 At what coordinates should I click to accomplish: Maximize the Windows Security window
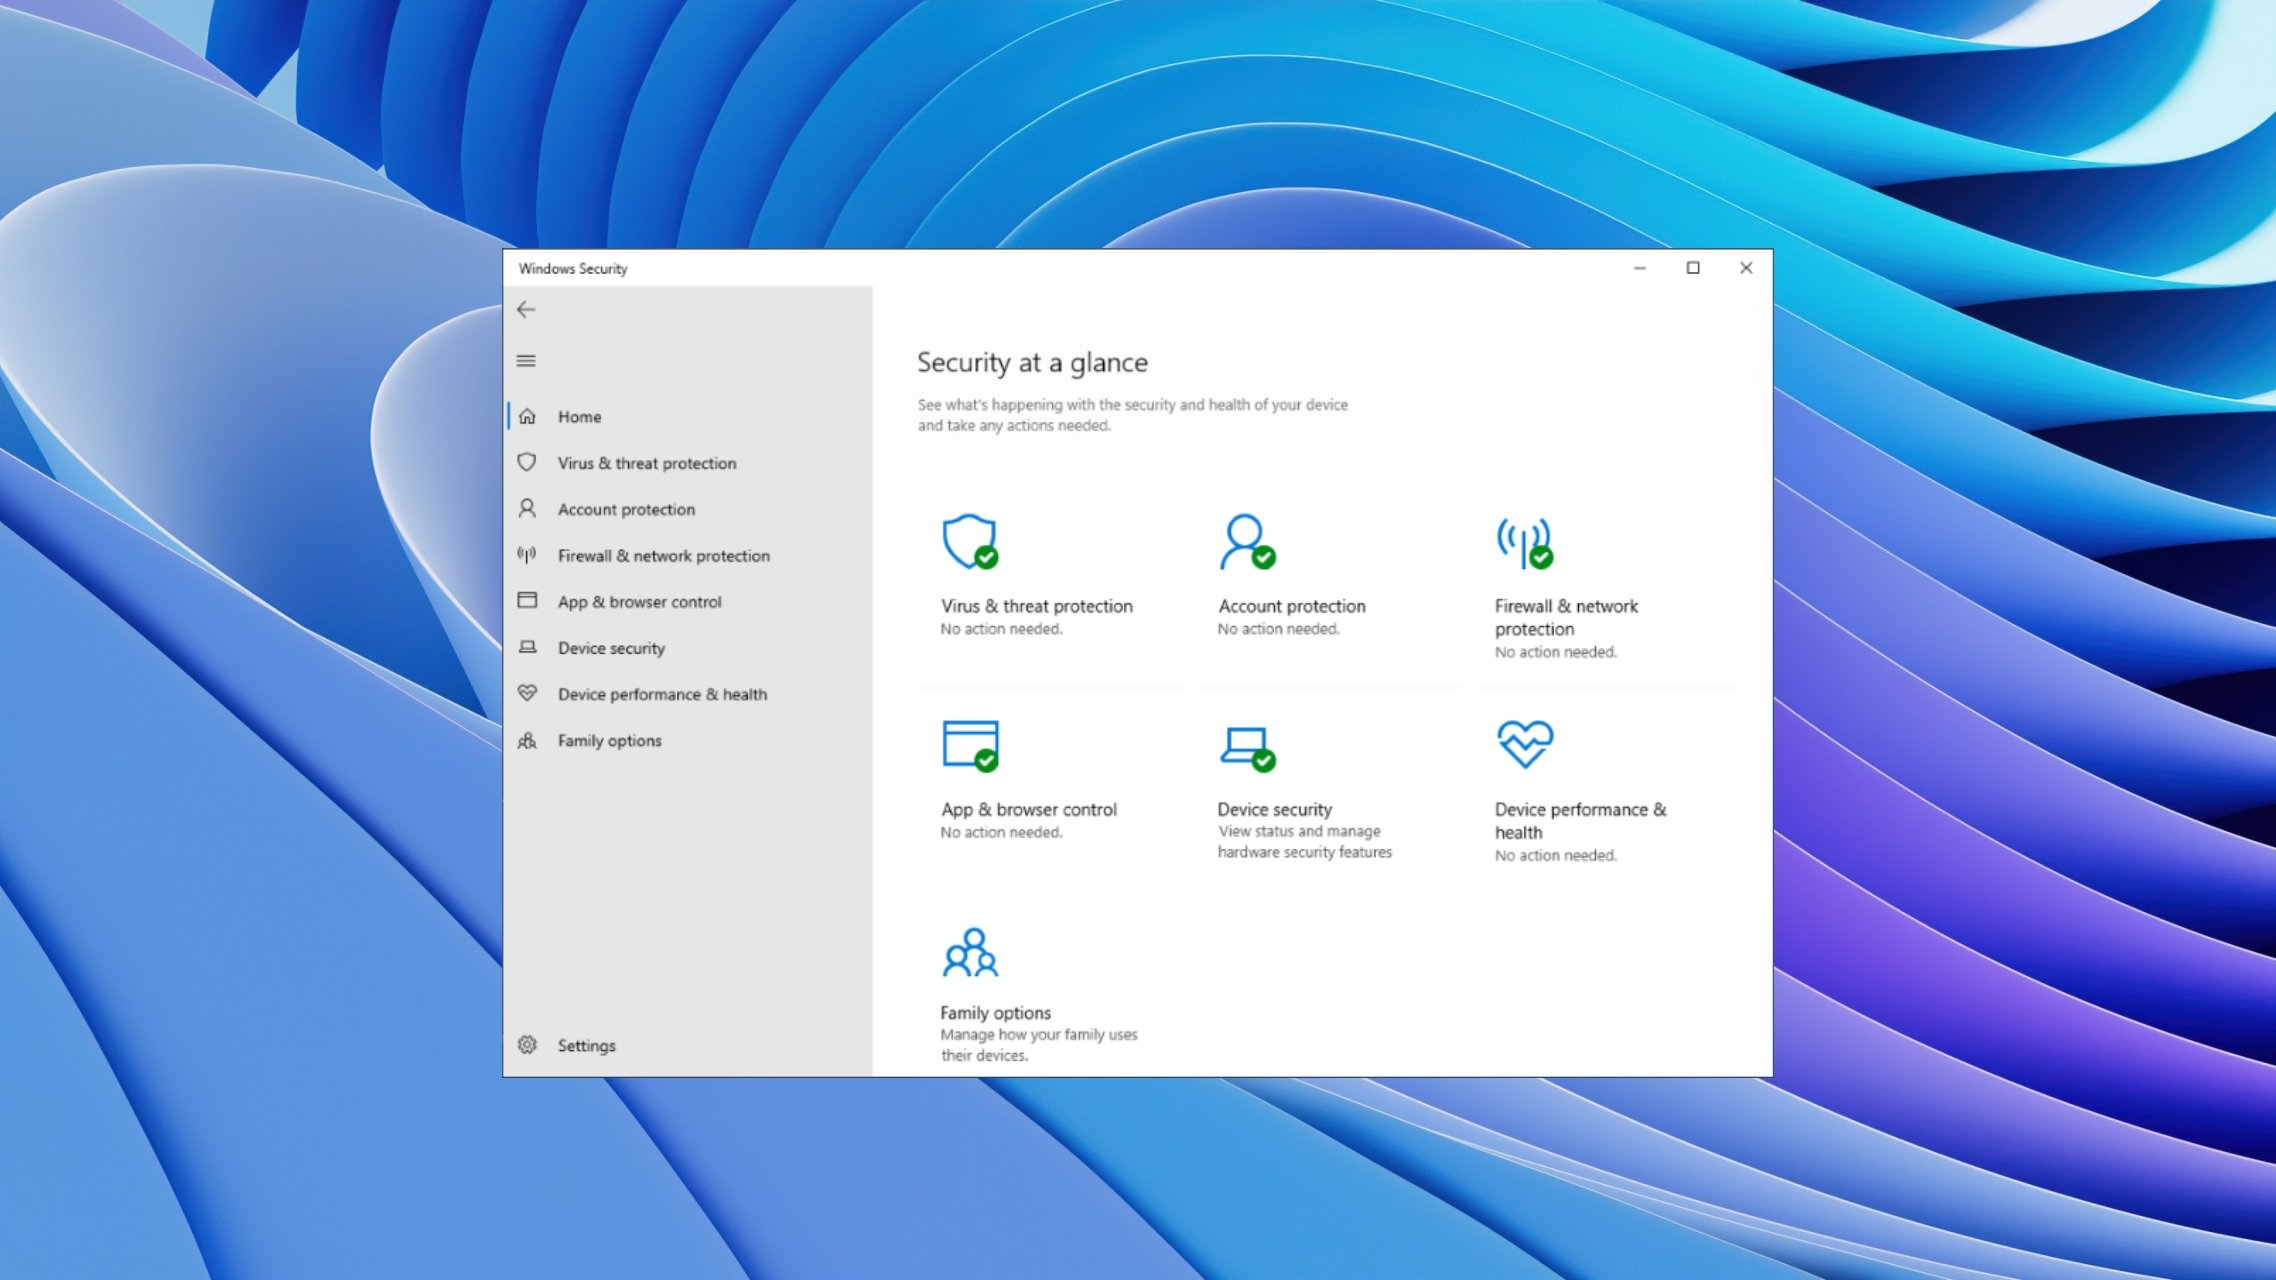[x=1693, y=268]
